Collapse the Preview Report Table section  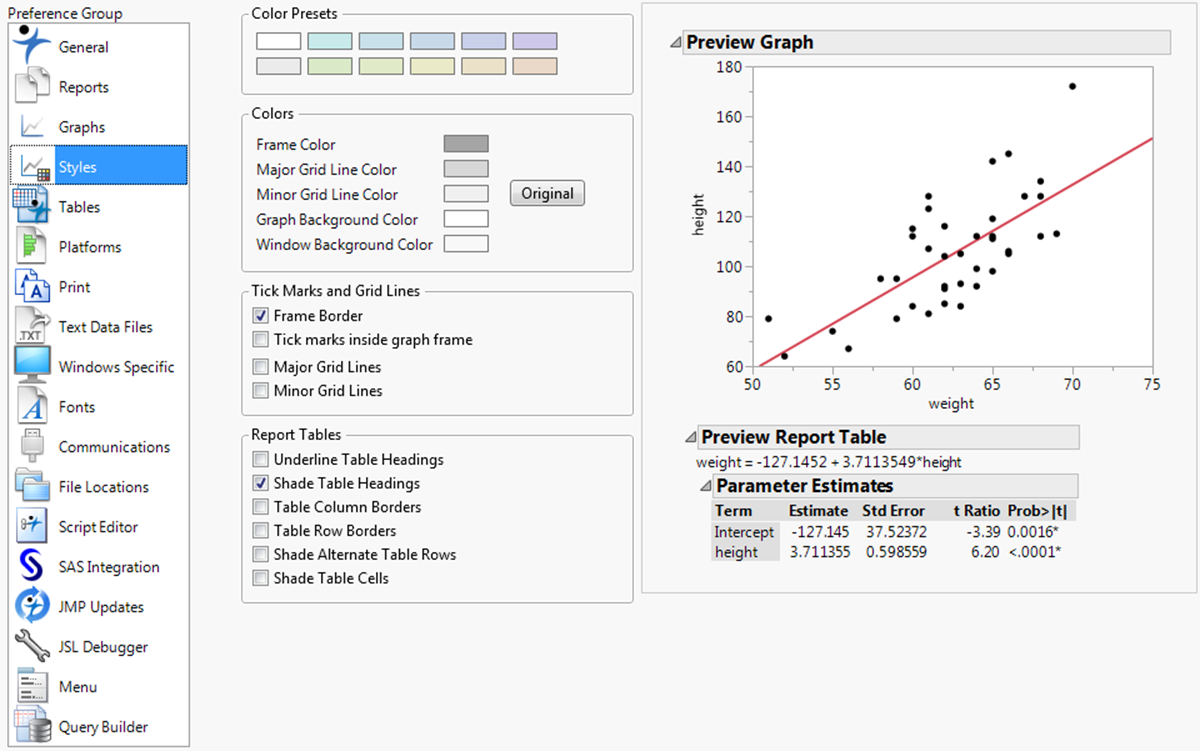pyautogui.click(x=691, y=438)
